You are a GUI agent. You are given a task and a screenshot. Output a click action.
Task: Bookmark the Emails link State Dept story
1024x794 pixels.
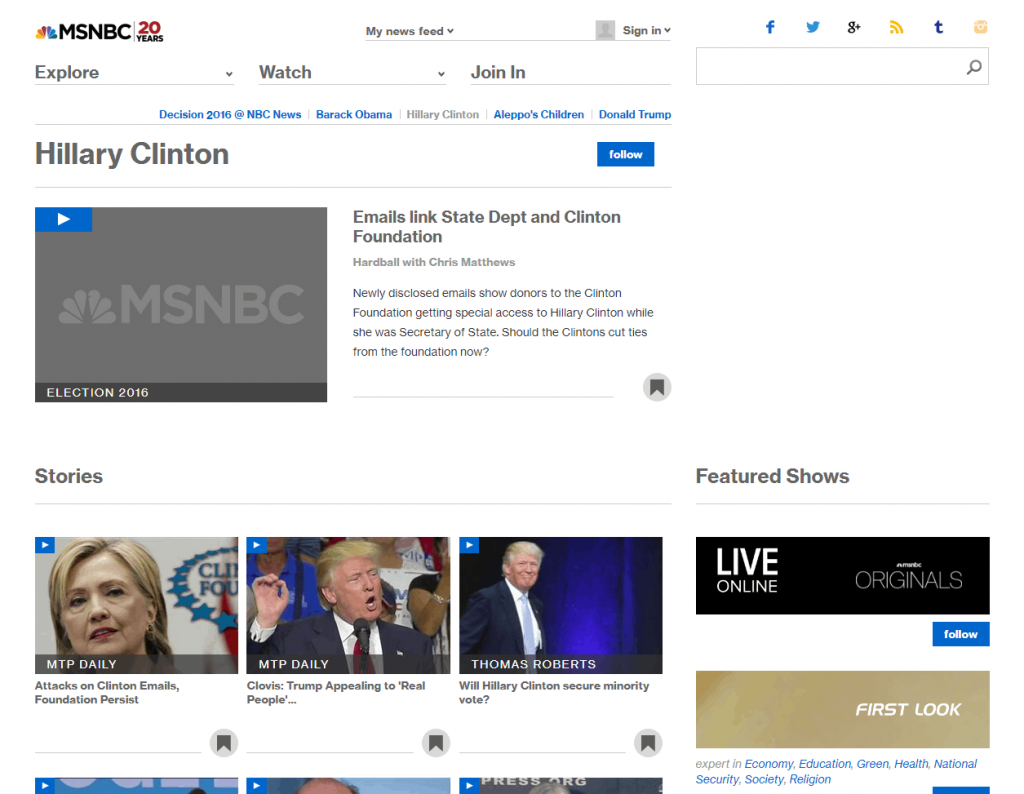click(x=657, y=387)
